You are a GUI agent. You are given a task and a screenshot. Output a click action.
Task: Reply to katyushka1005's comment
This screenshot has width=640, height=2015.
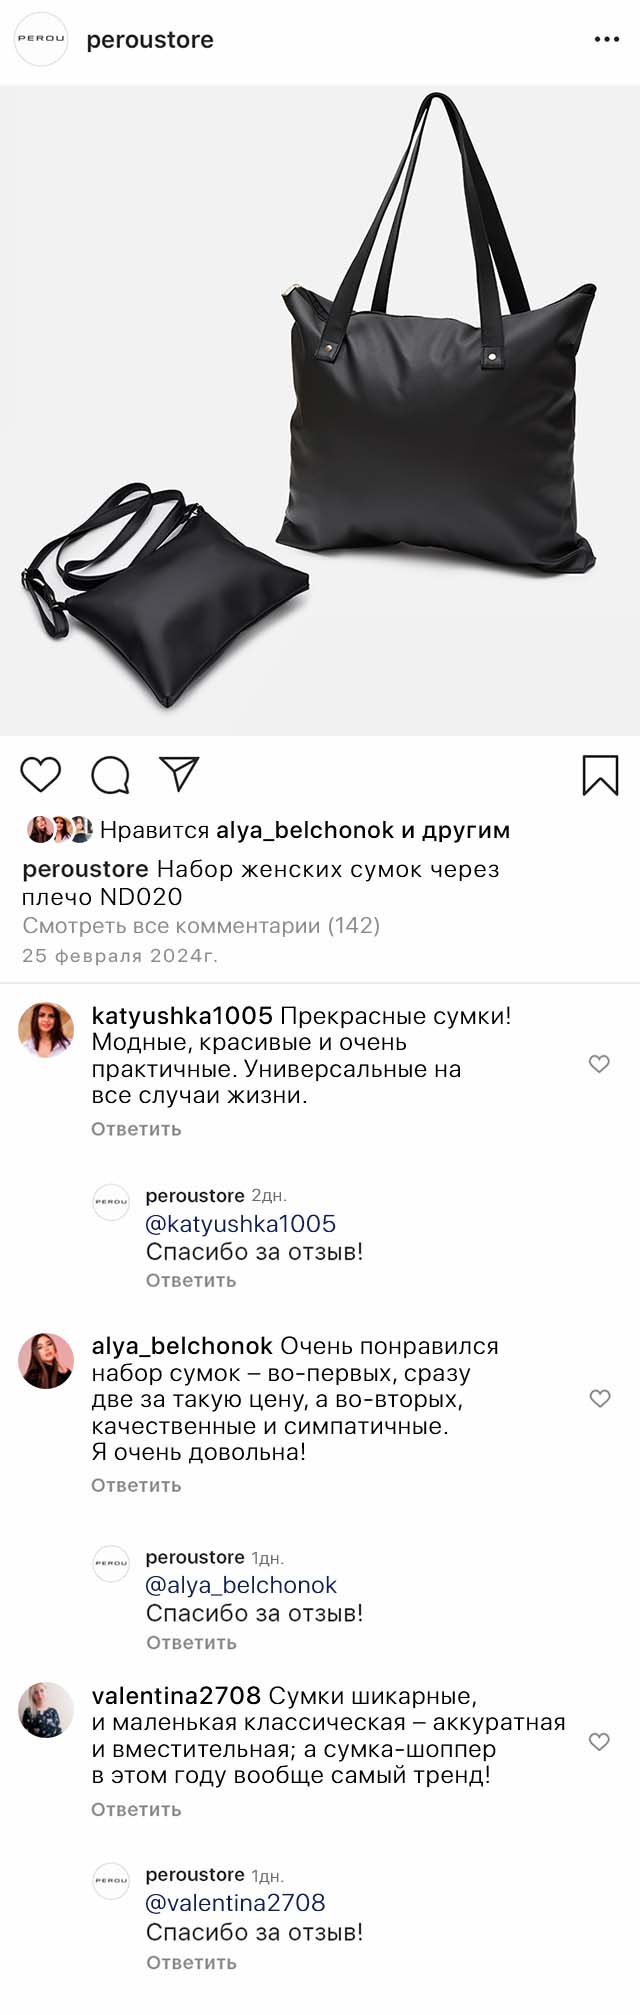pyautogui.click(x=136, y=1129)
